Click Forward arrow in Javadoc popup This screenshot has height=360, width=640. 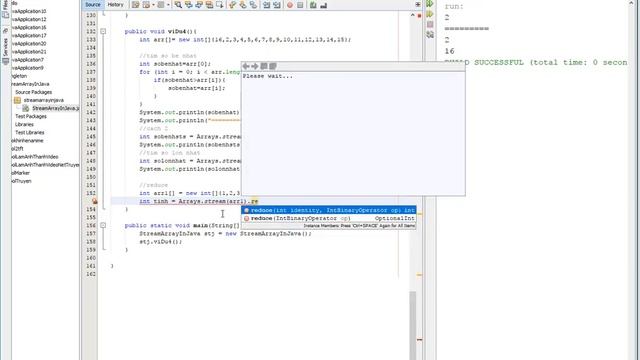[255, 66]
